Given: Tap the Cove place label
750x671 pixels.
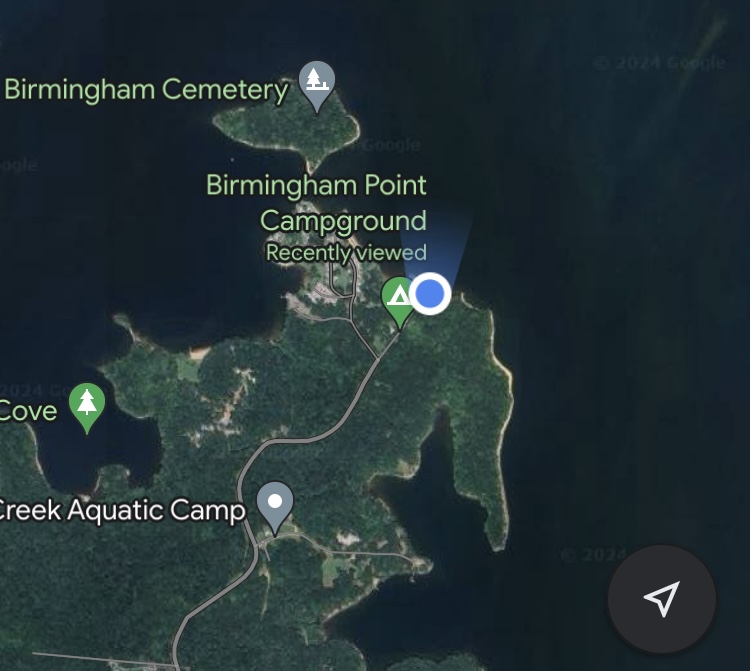Looking at the screenshot, I should [28, 411].
